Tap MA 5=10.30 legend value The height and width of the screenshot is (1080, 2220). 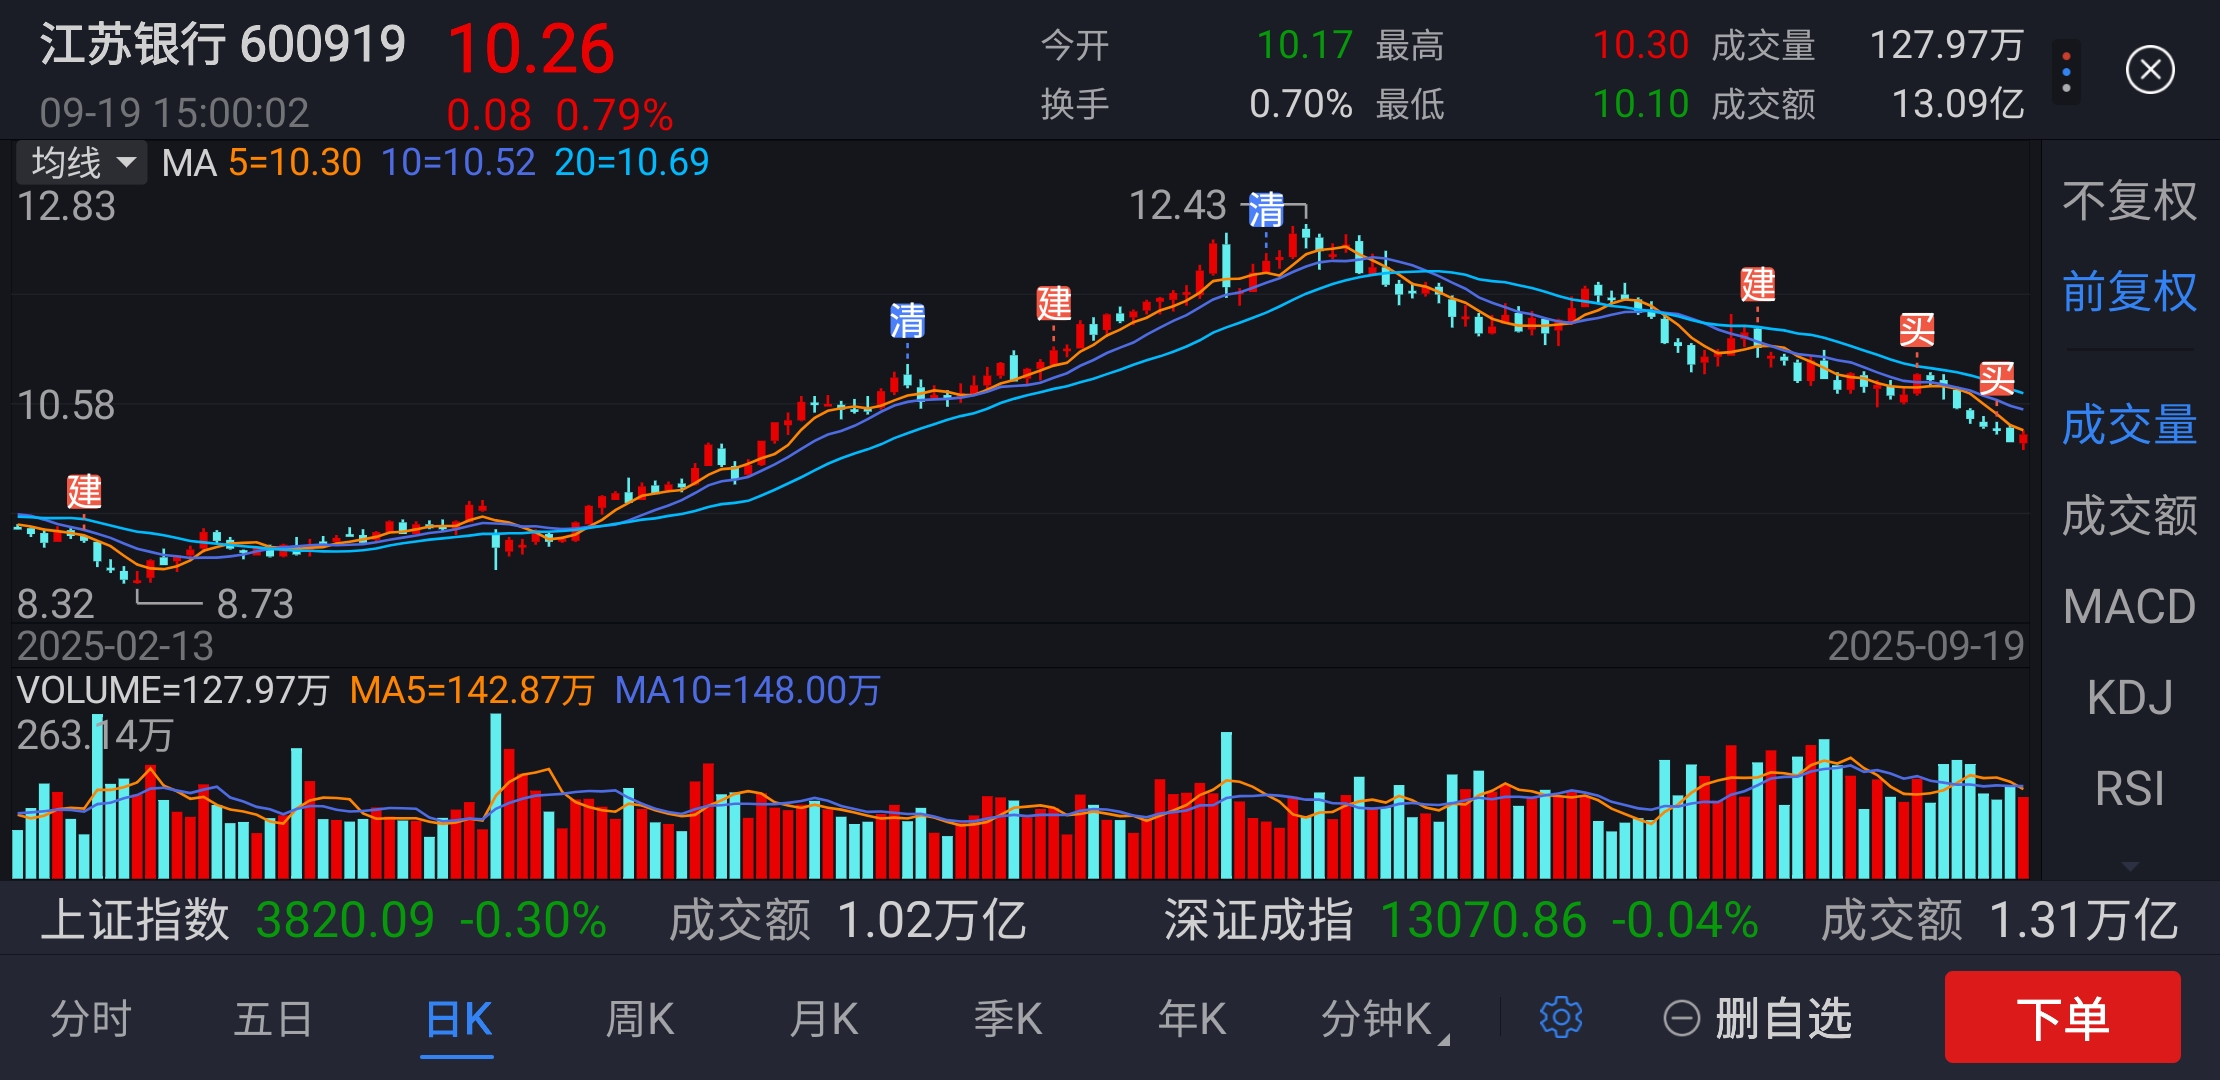[295, 162]
